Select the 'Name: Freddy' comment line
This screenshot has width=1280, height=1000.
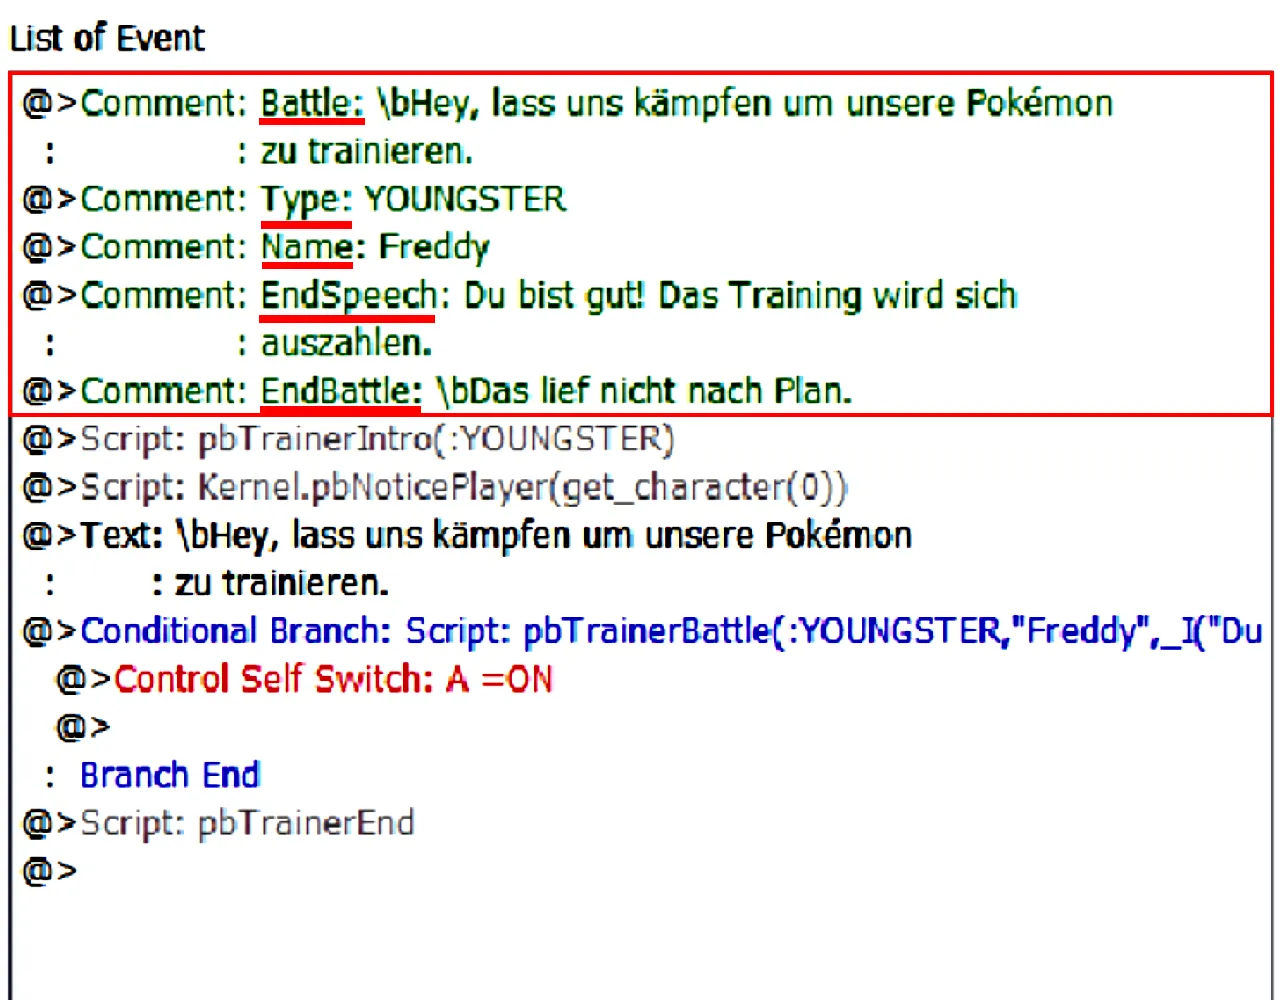click(x=256, y=248)
